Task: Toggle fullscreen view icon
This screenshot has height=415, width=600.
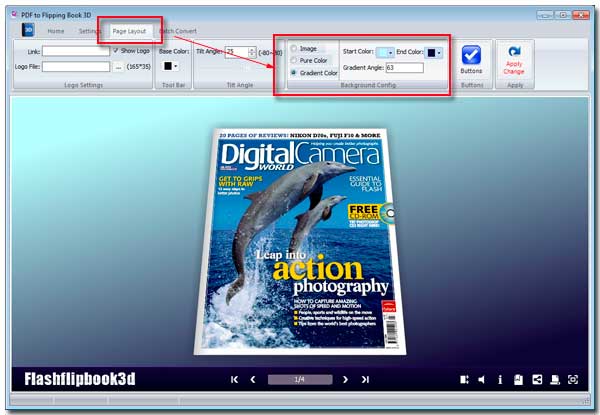Action: tap(573, 379)
